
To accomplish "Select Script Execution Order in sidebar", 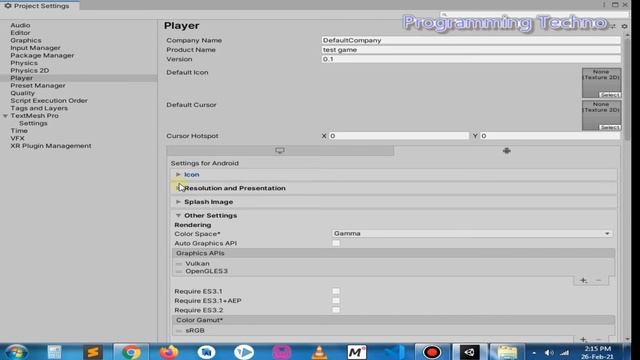I will [49, 100].
